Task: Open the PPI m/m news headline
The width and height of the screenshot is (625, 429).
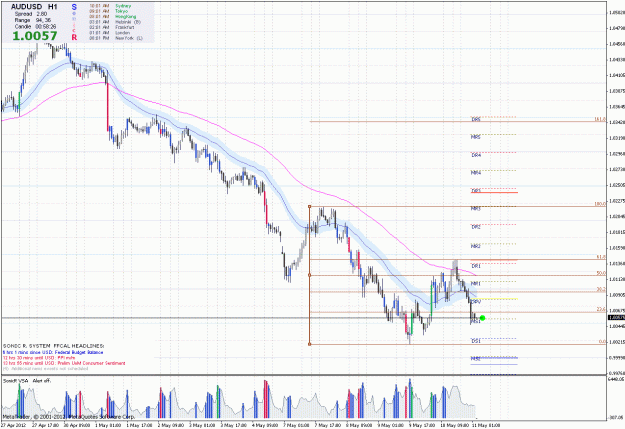Action: 39,358
